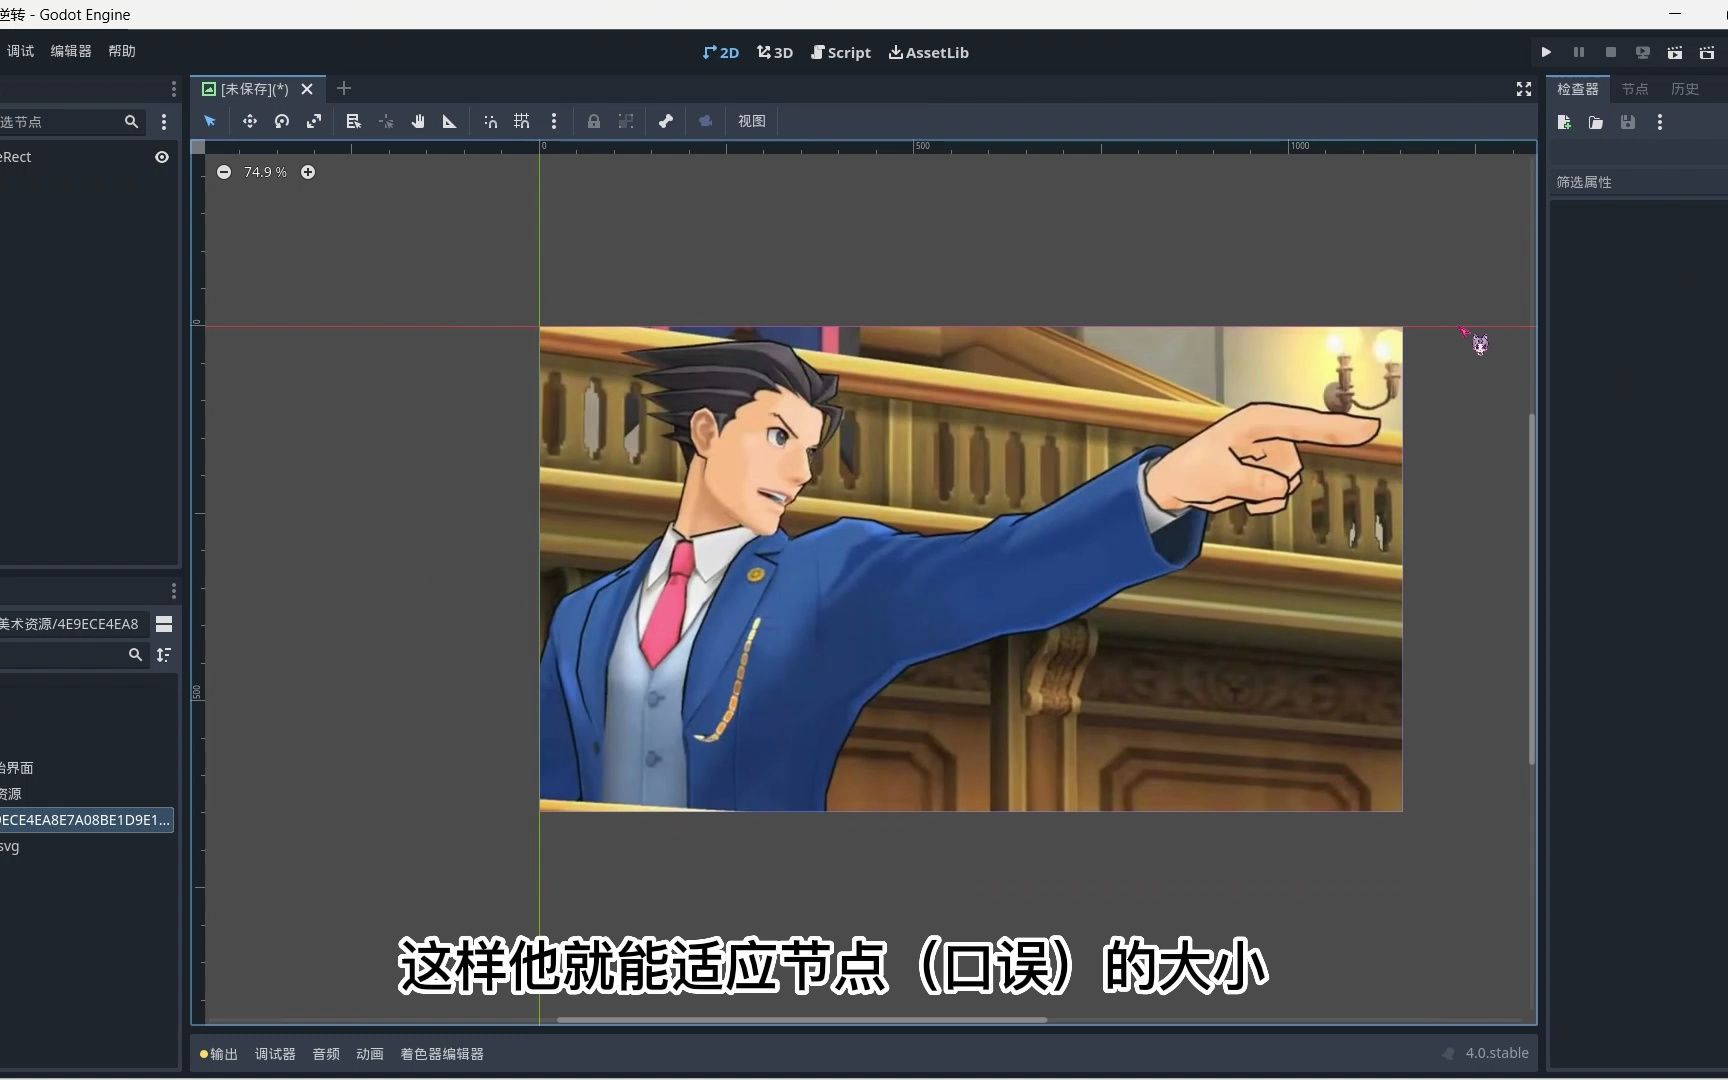Toggle grid snapping
This screenshot has width=1728, height=1080.
[x=522, y=121]
